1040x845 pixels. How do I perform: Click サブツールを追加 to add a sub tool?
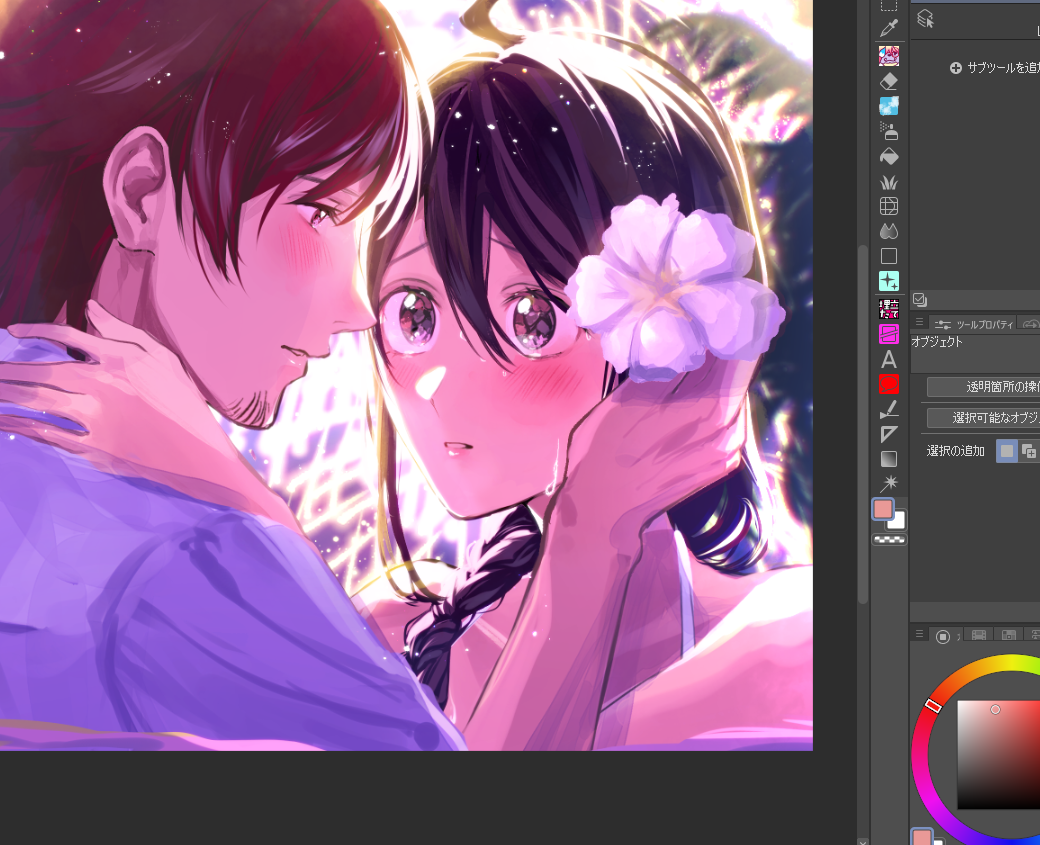pyautogui.click(x=995, y=68)
